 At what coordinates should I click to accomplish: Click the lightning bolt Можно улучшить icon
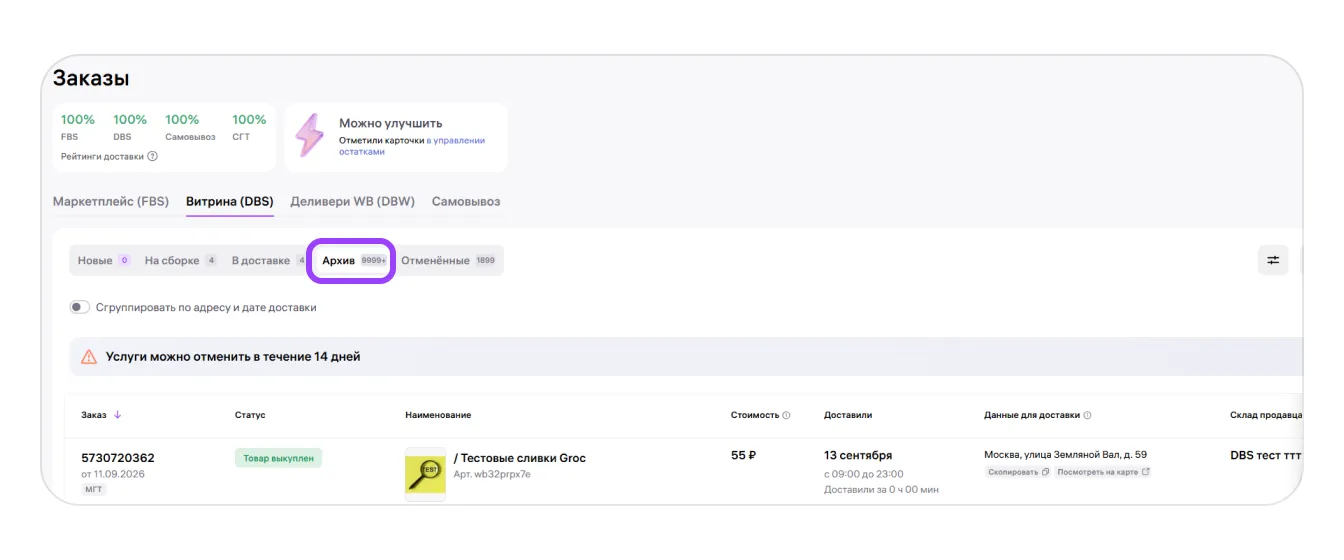pyautogui.click(x=310, y=134)
